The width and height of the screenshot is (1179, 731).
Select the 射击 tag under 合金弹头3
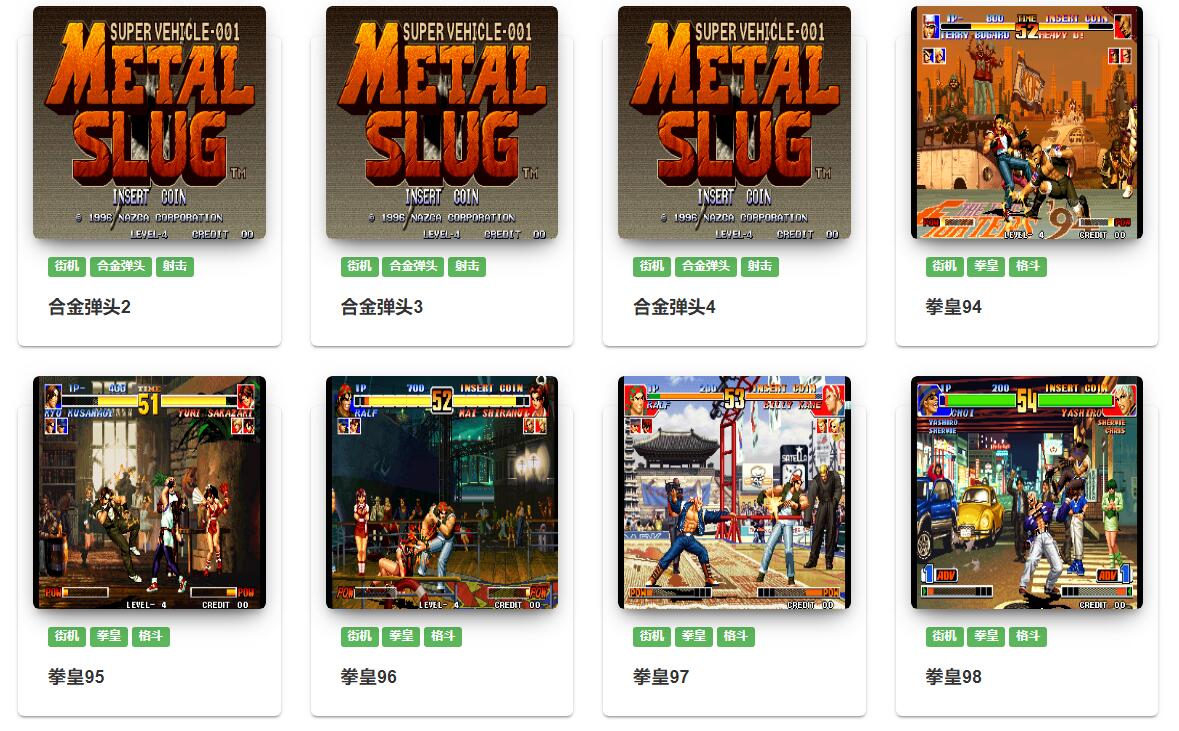coord(467,266)
